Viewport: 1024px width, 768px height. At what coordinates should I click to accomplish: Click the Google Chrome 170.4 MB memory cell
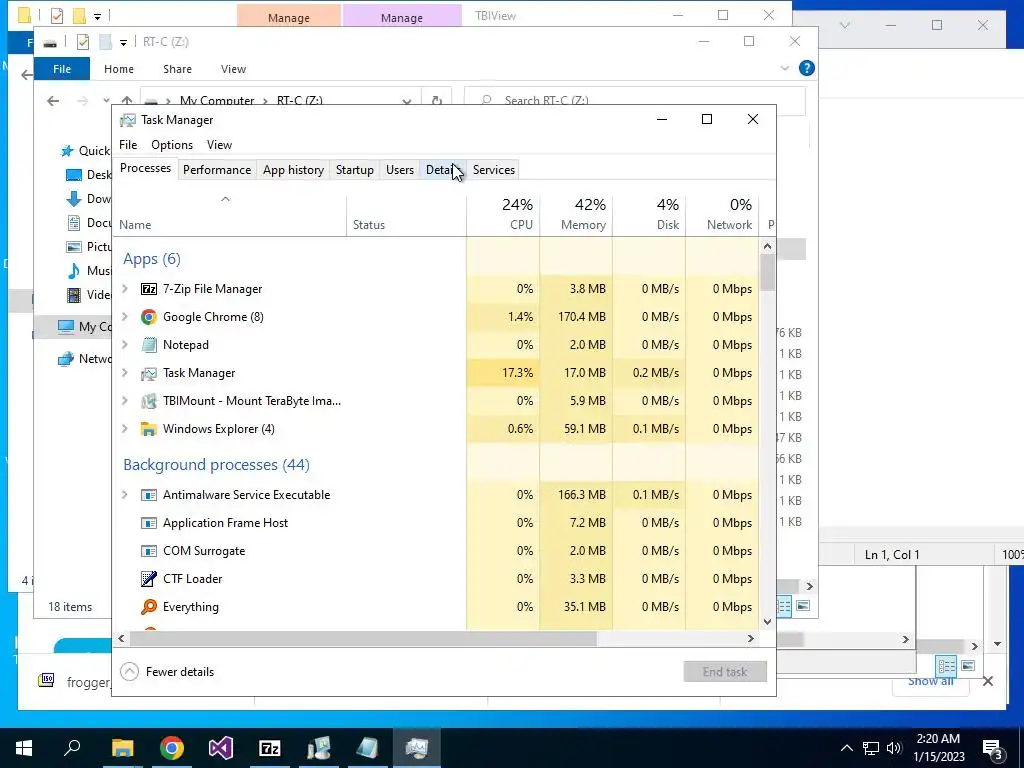(x=577, y=317)
